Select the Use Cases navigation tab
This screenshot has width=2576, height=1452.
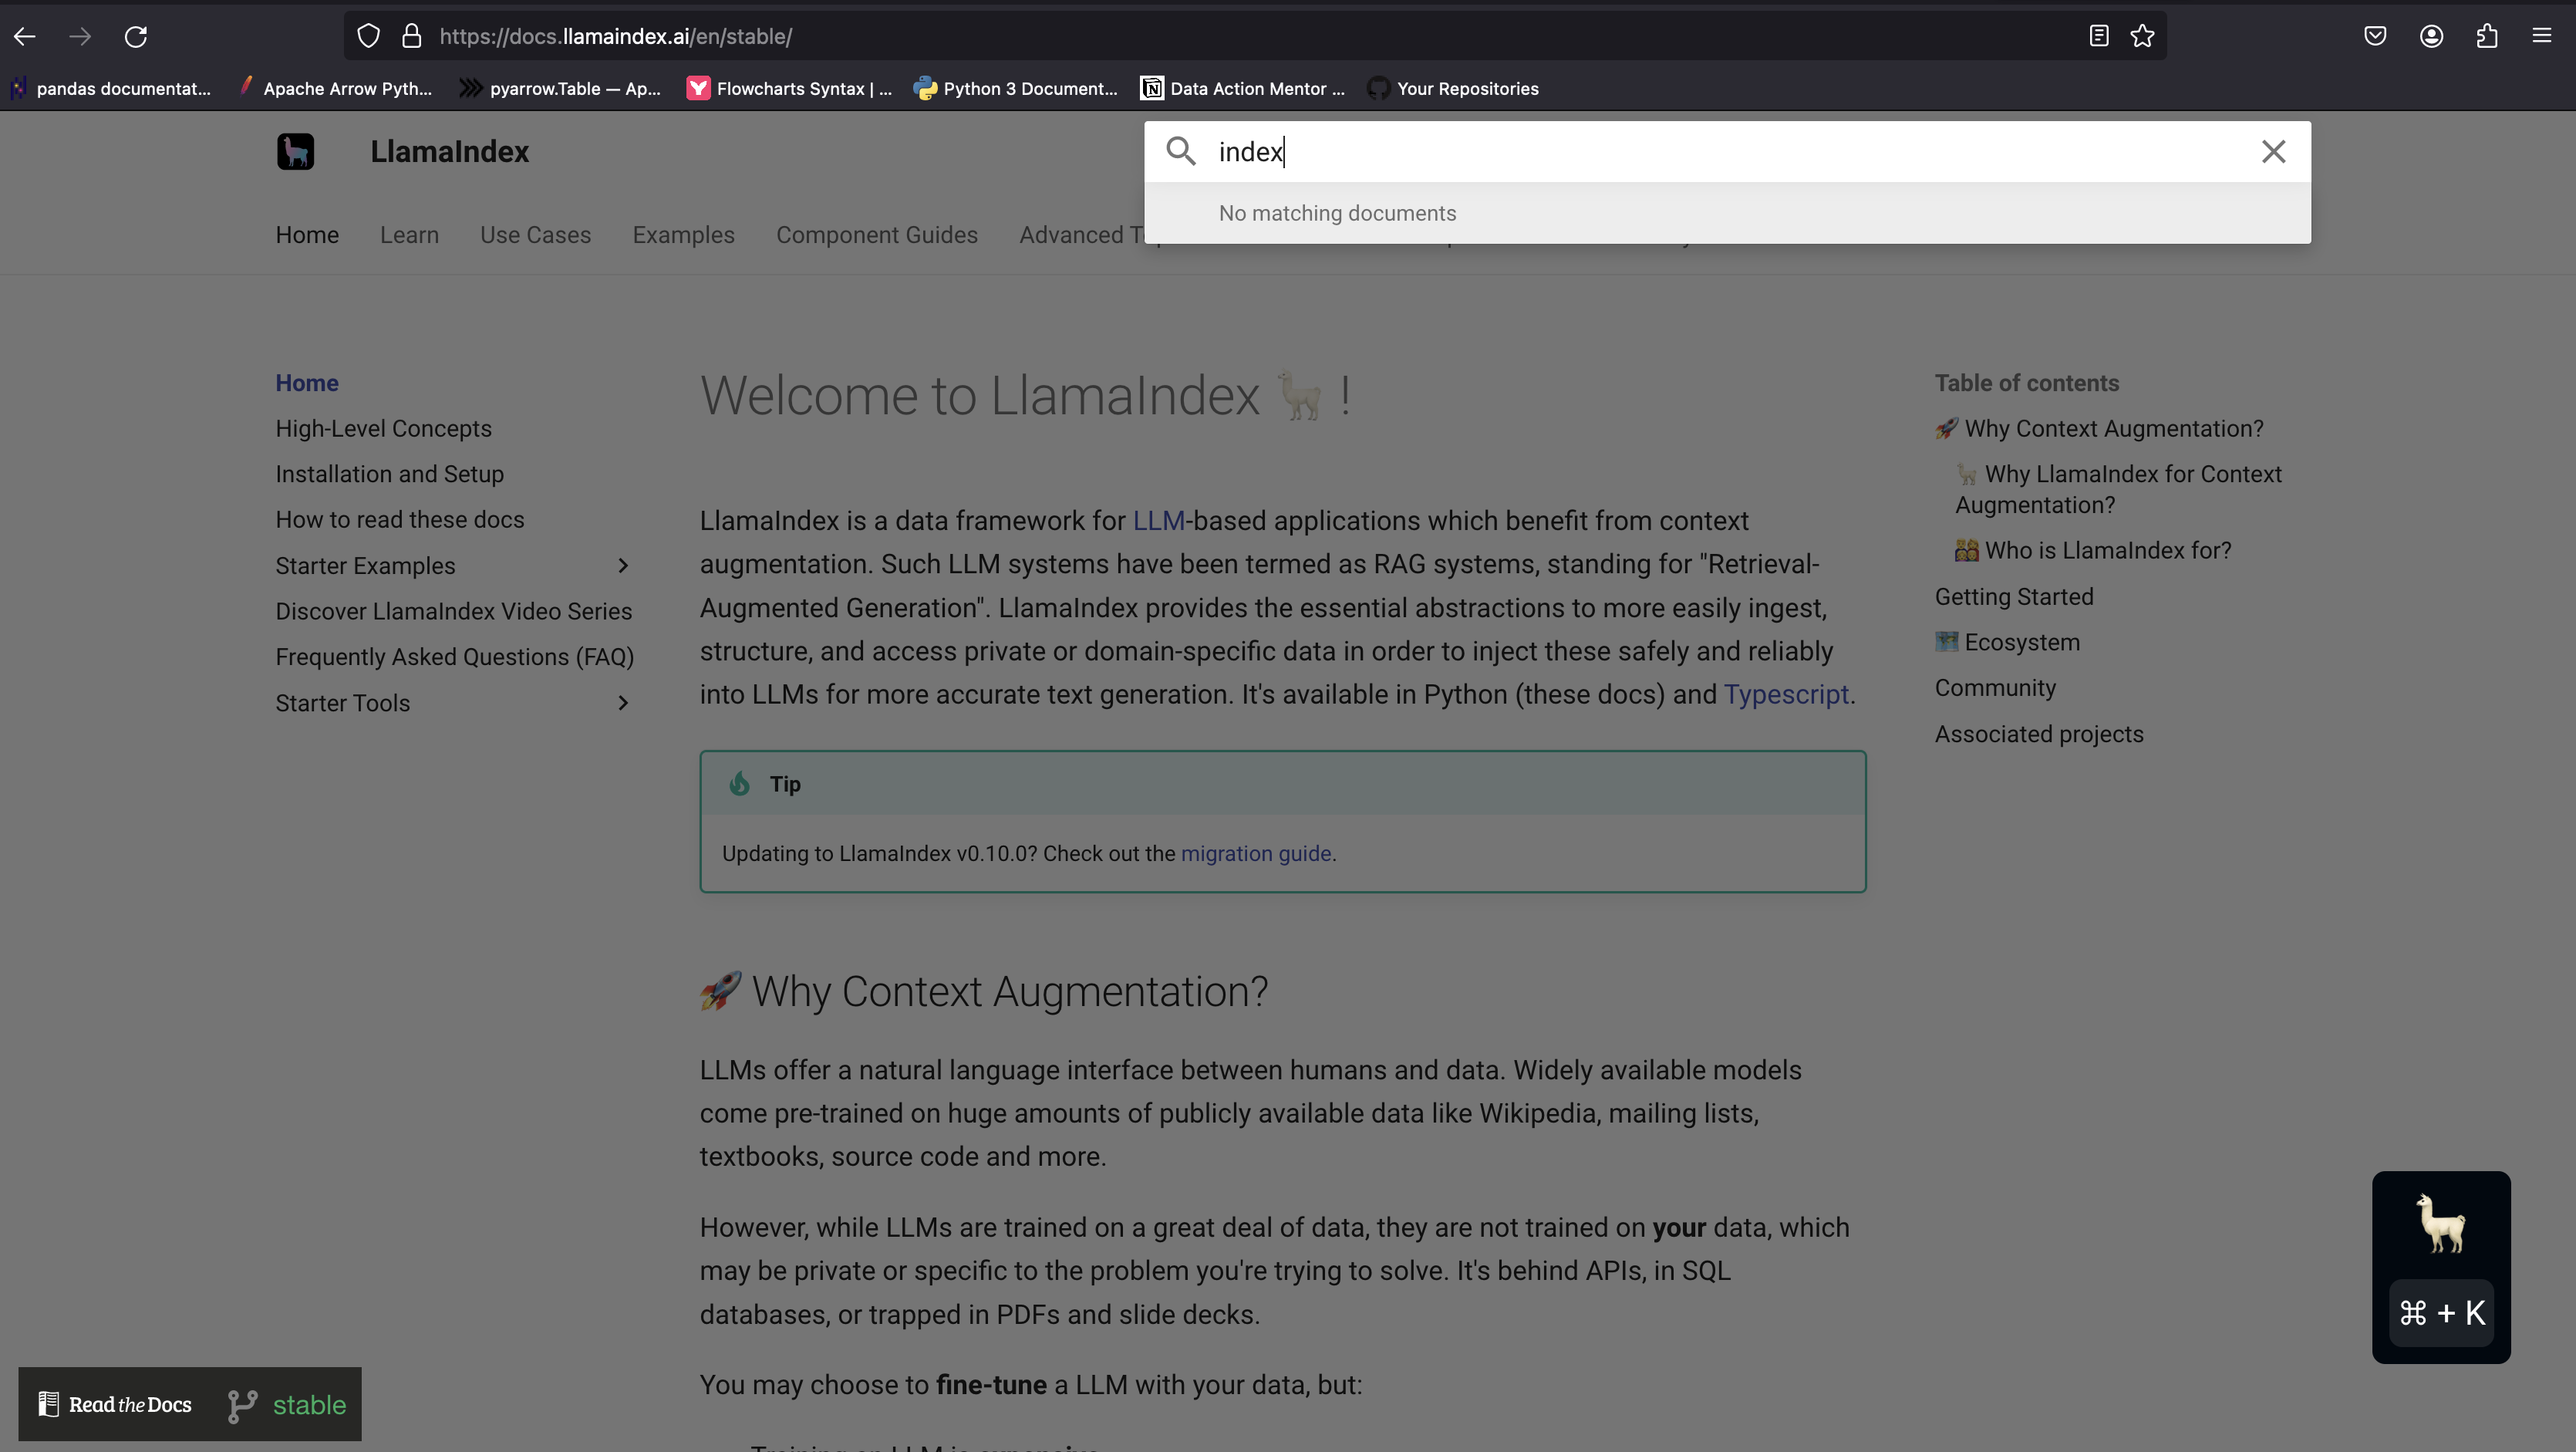click(x=536, y=234)
